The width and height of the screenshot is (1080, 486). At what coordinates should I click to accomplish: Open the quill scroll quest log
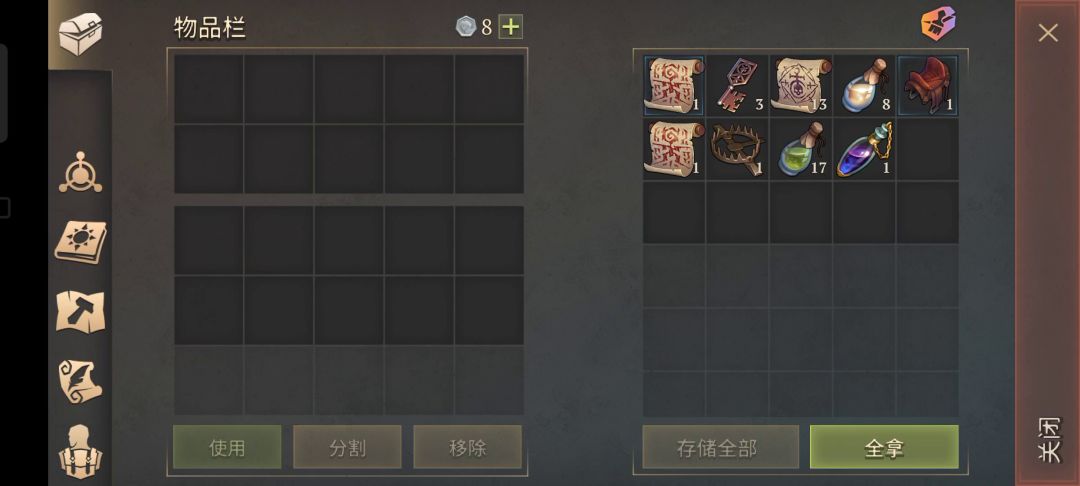[81, 381]
